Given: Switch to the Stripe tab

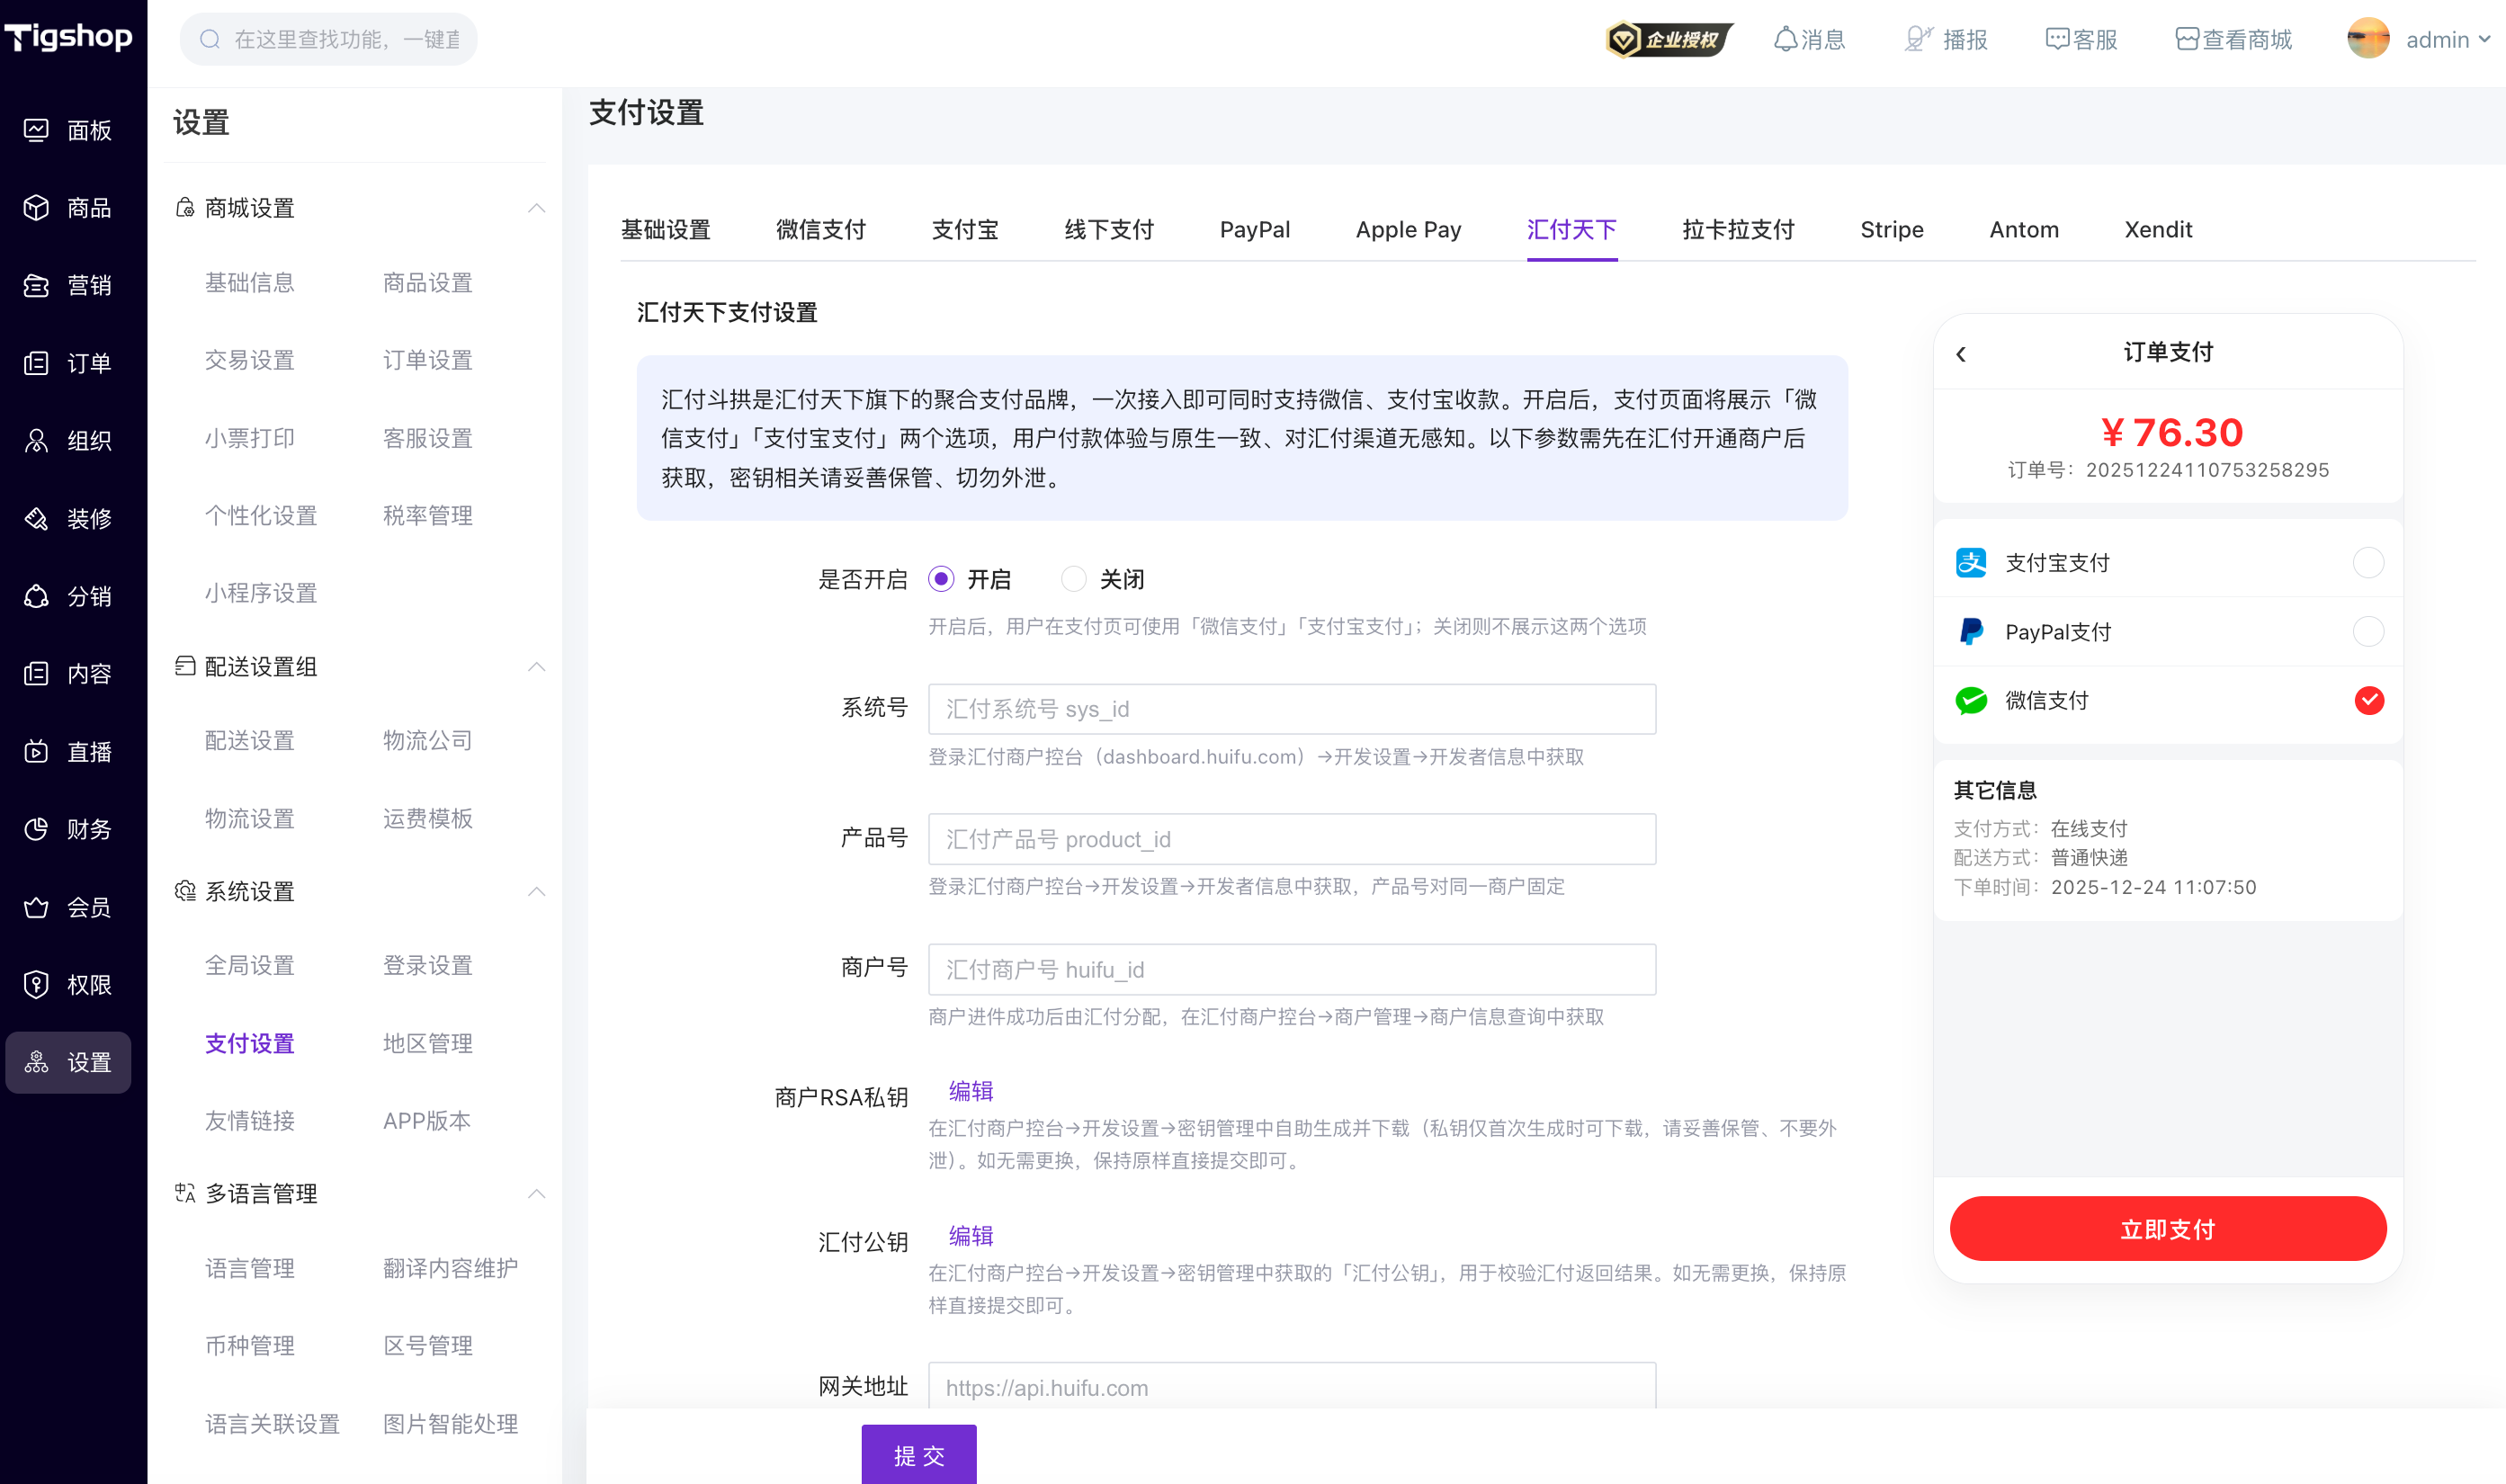Looking at the screenshot, I should (x=1891, y=229).
